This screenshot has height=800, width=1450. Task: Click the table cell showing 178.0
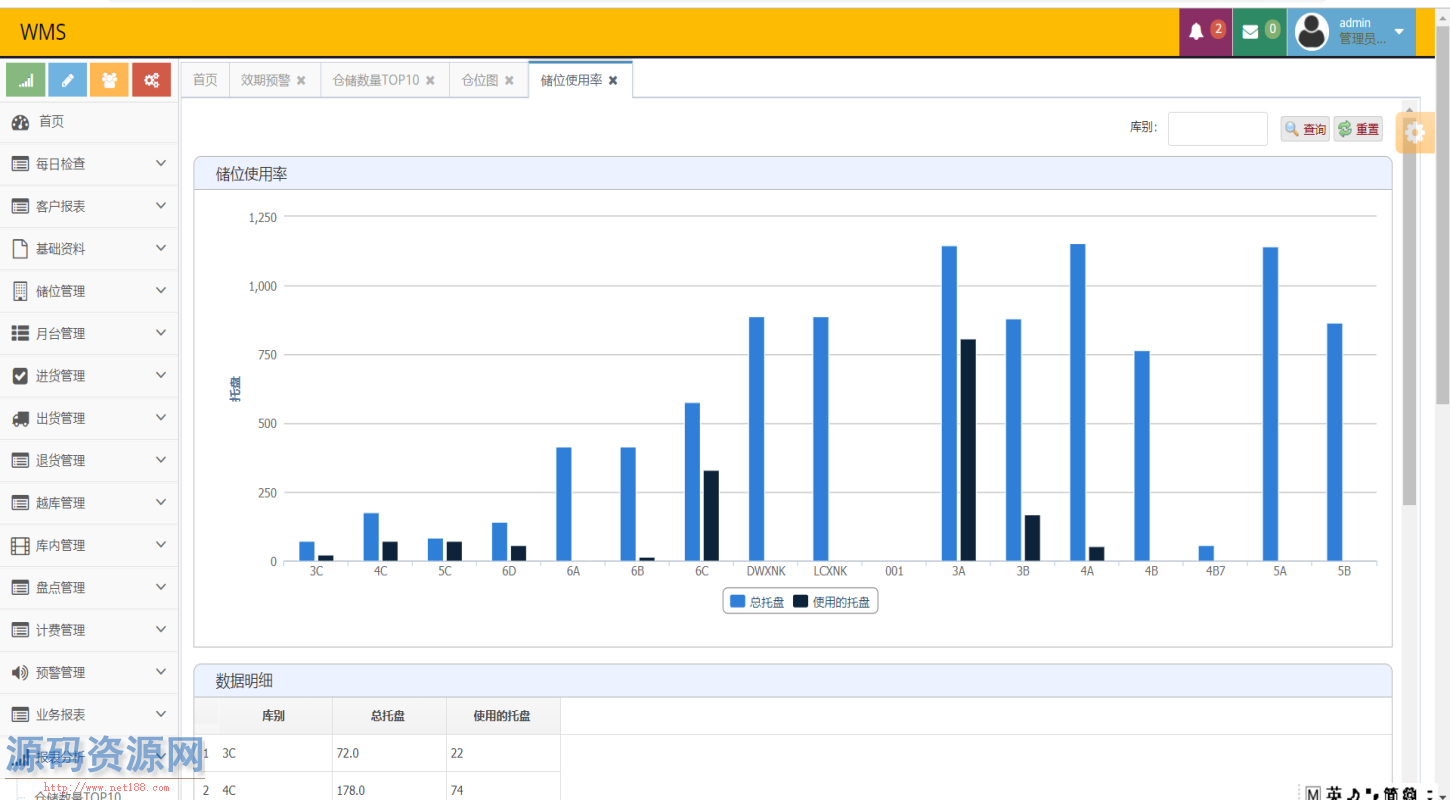pyautogui.click(x=389, y=789)
